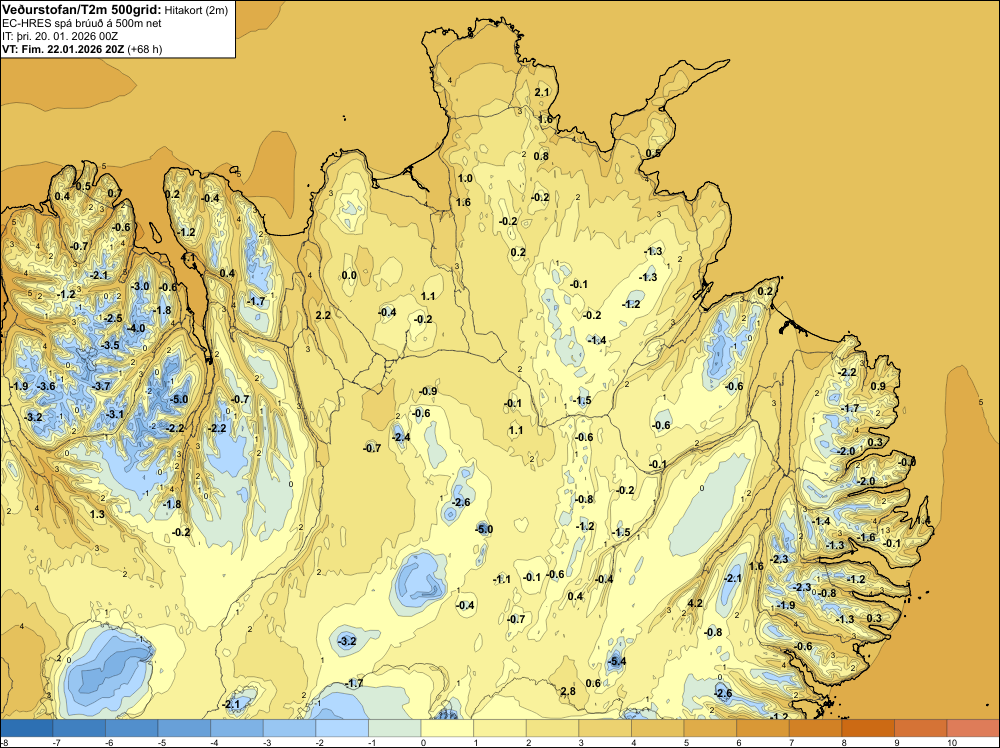Click the -2.5 temperature reading
The height and width of the screenshot is (748, 1000).
[x=114, y=318]
